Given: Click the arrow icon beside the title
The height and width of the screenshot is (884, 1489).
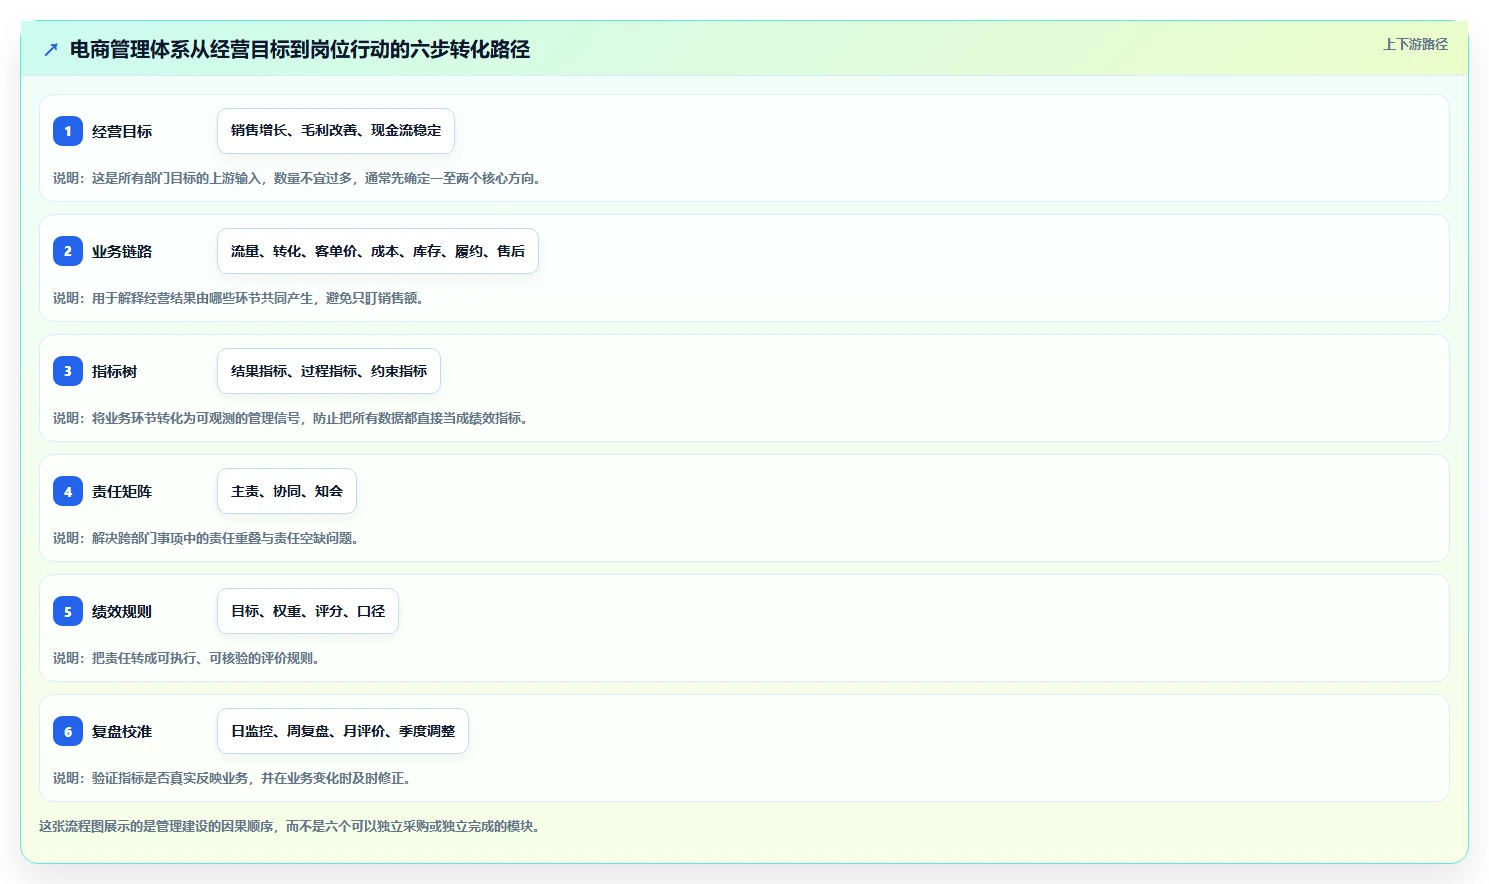Looking at the screenshot, I should point(51,49).
